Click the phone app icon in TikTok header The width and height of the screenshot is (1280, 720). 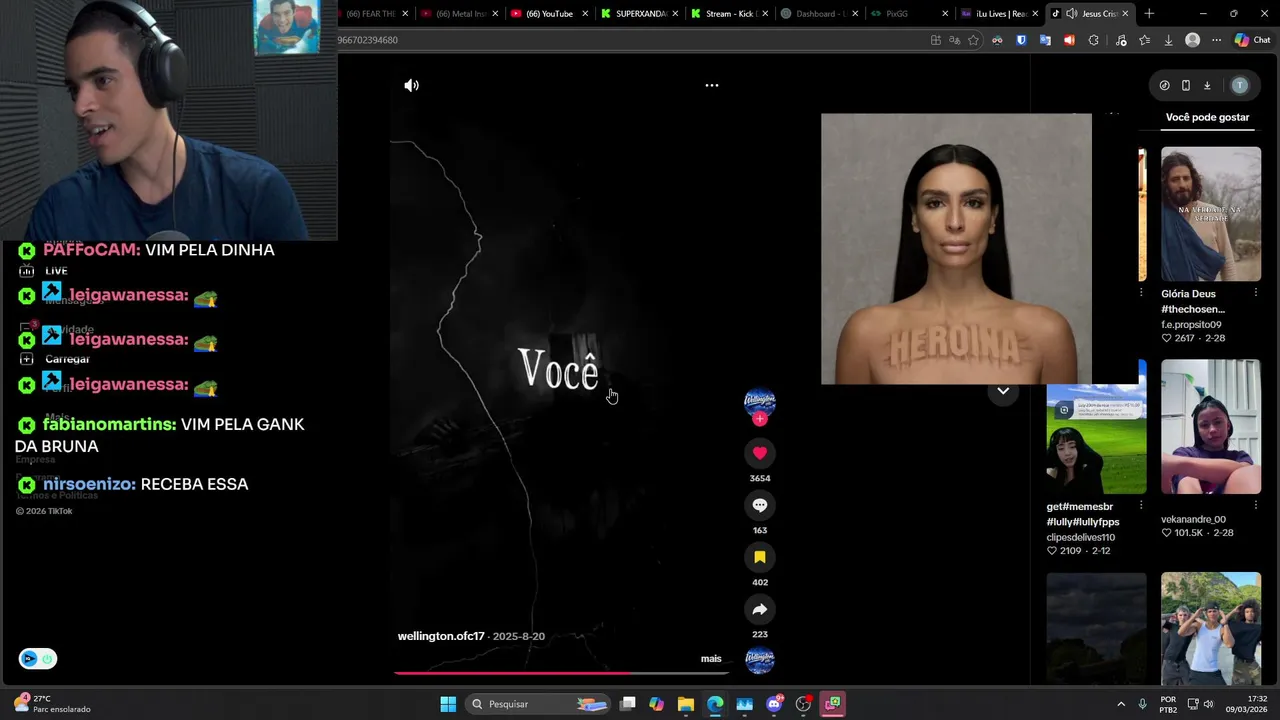click(x=1186, y=85)
